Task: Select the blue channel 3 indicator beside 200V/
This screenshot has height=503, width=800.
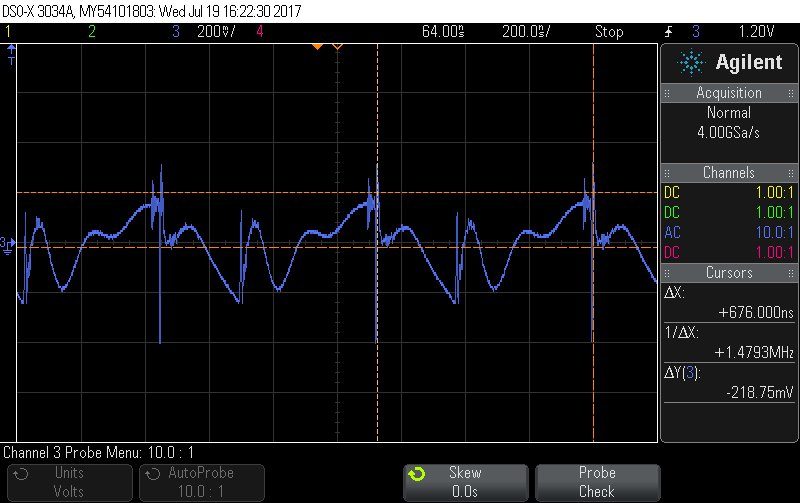Action: 176,32
